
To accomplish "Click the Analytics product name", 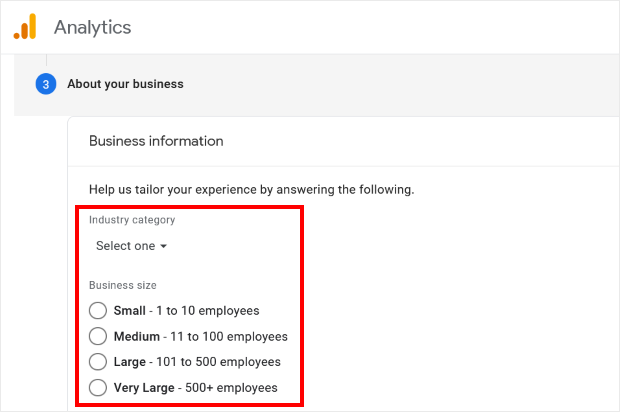I will point(92,27).
